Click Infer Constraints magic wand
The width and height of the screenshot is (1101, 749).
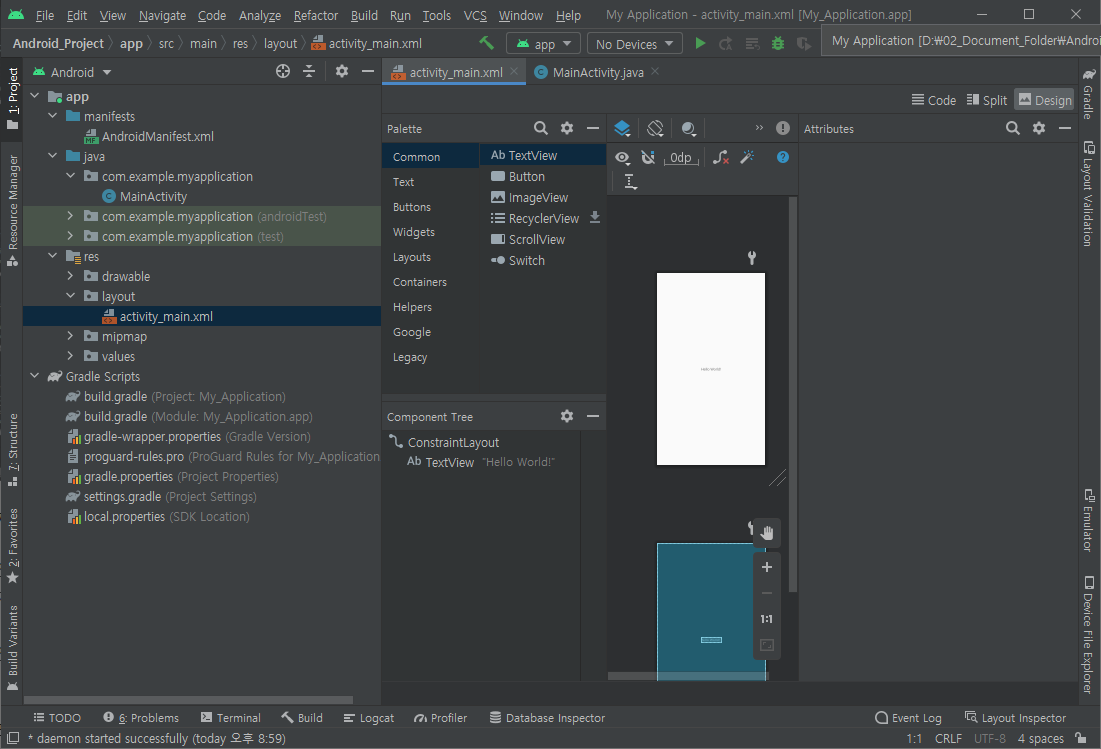coord(748,157)
